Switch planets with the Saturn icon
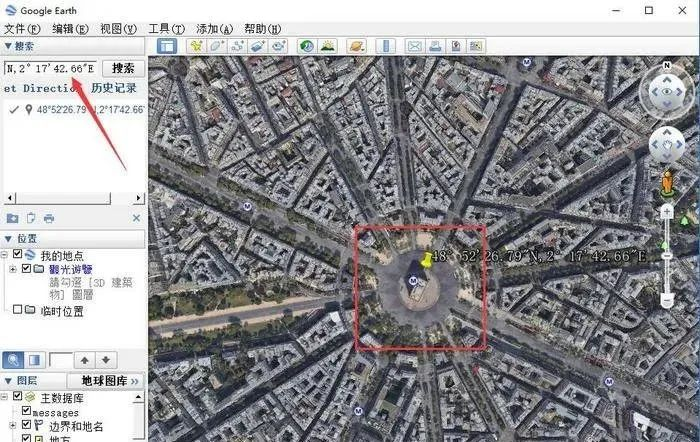This screenshot has width=700, height=442. (x=357, y=46)
